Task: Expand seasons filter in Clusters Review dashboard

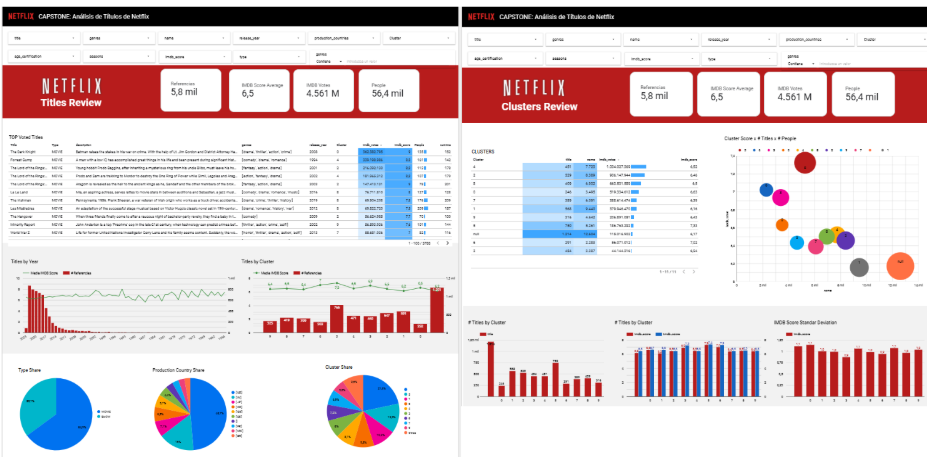Action: point(583,59)
